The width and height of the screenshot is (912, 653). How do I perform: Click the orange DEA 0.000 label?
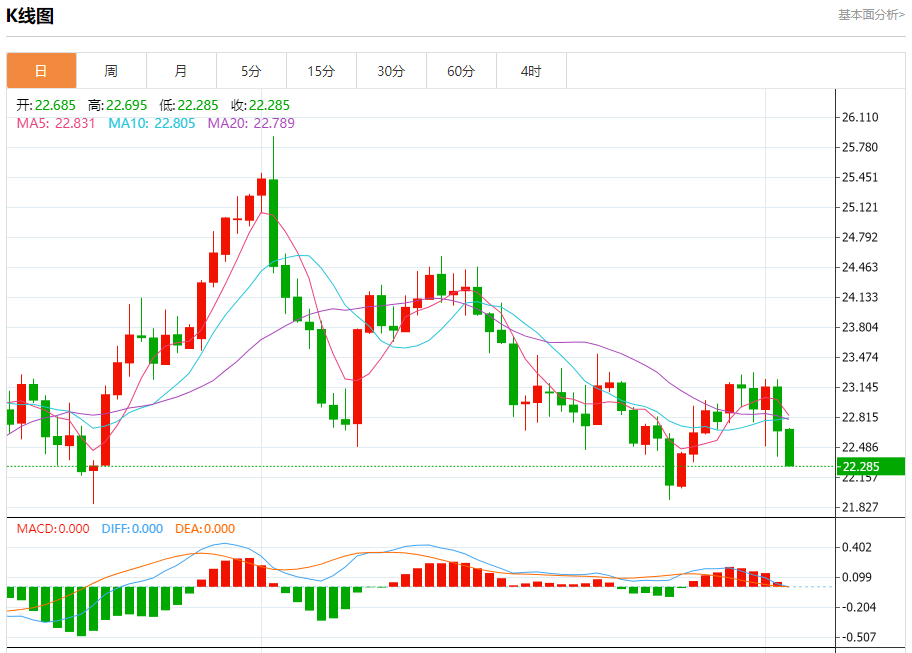[205, 529]
